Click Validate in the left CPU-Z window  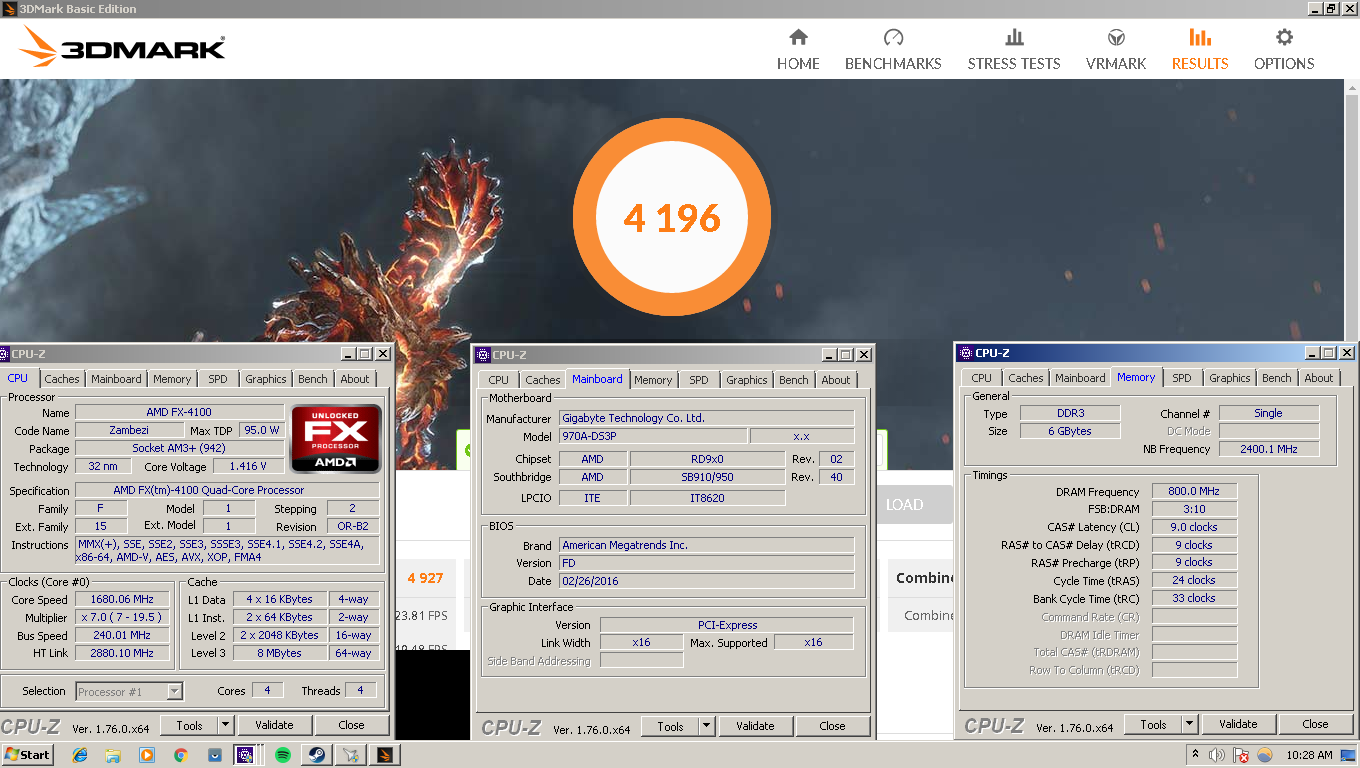(x=274, y=725)
